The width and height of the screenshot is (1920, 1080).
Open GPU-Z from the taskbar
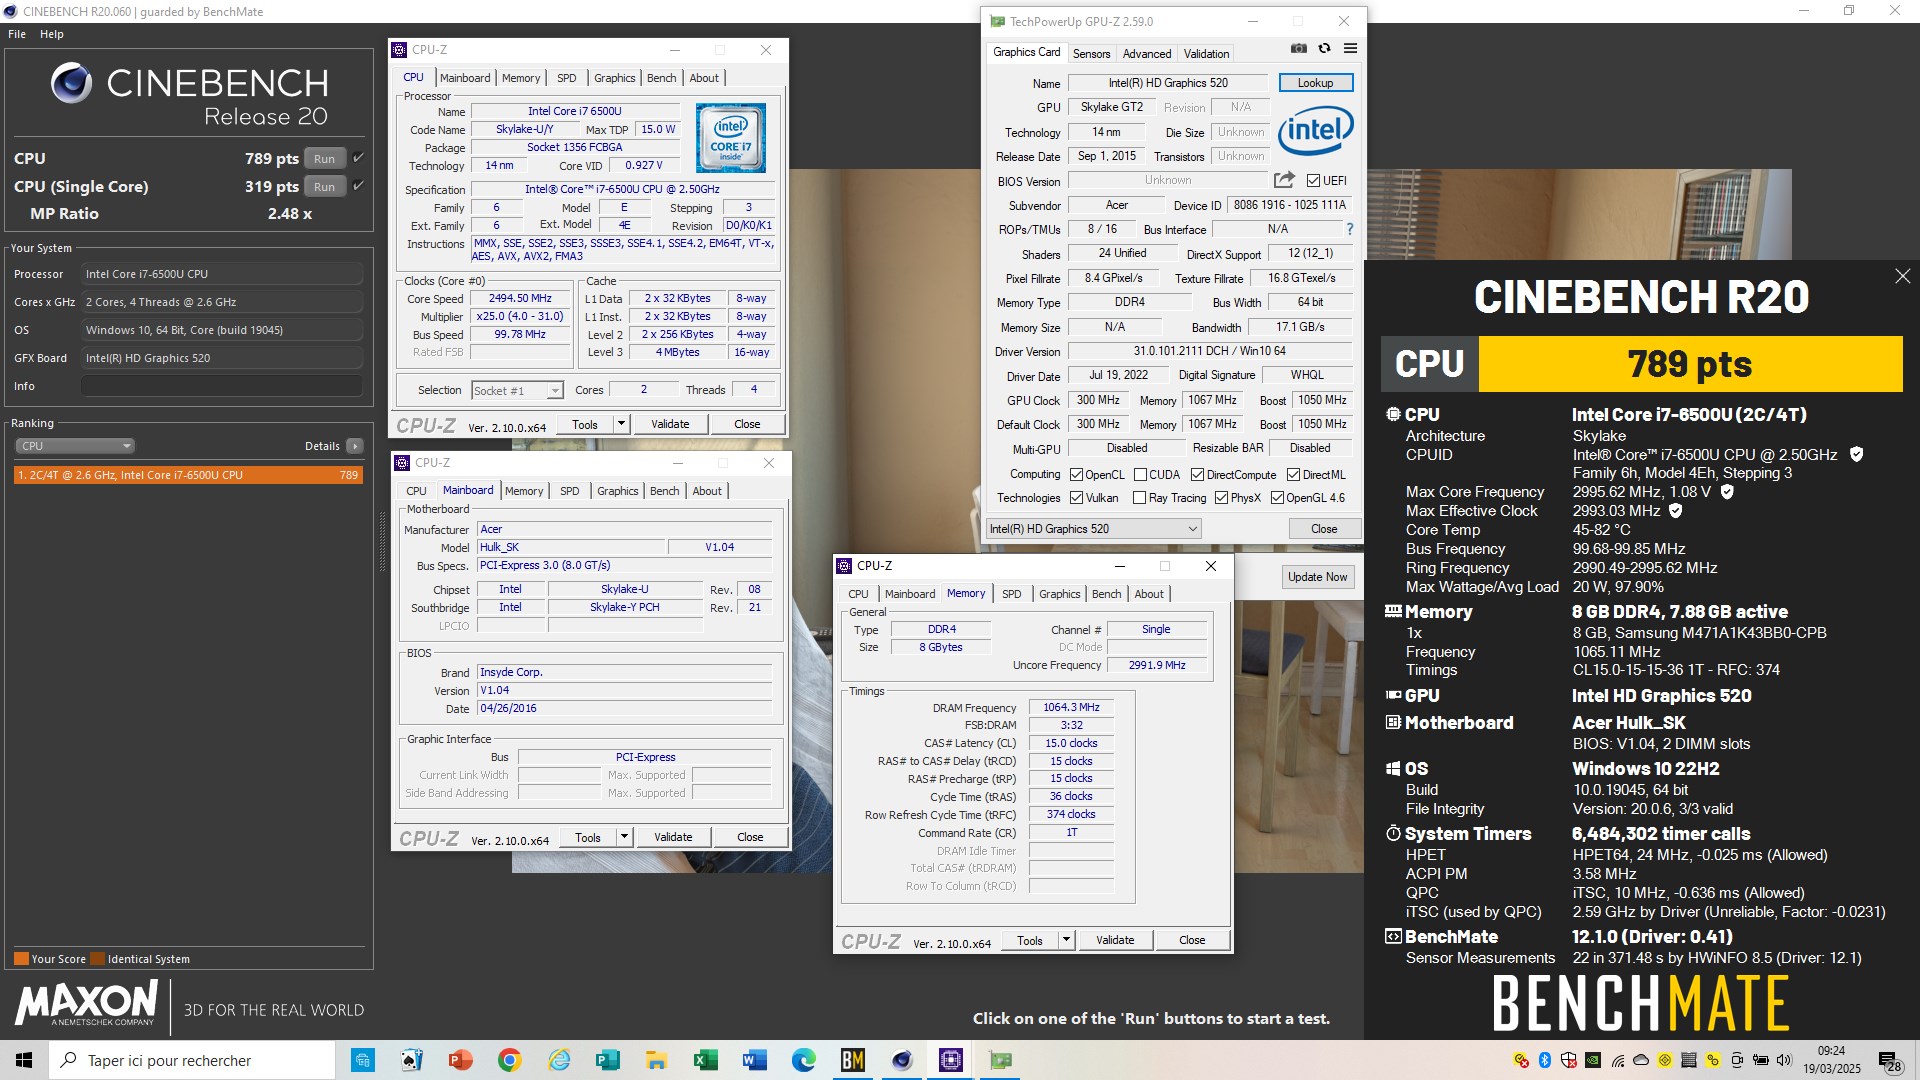point(1000,1060)
